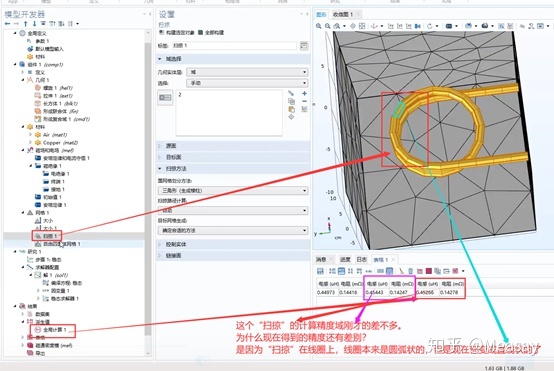Expand the Air (mat1) material node
This screenshot has height=371, width=554.
point(30,135)
